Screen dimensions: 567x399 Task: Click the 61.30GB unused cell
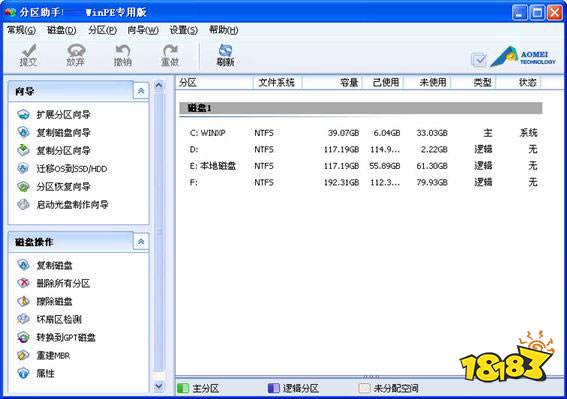coord(432,166)
